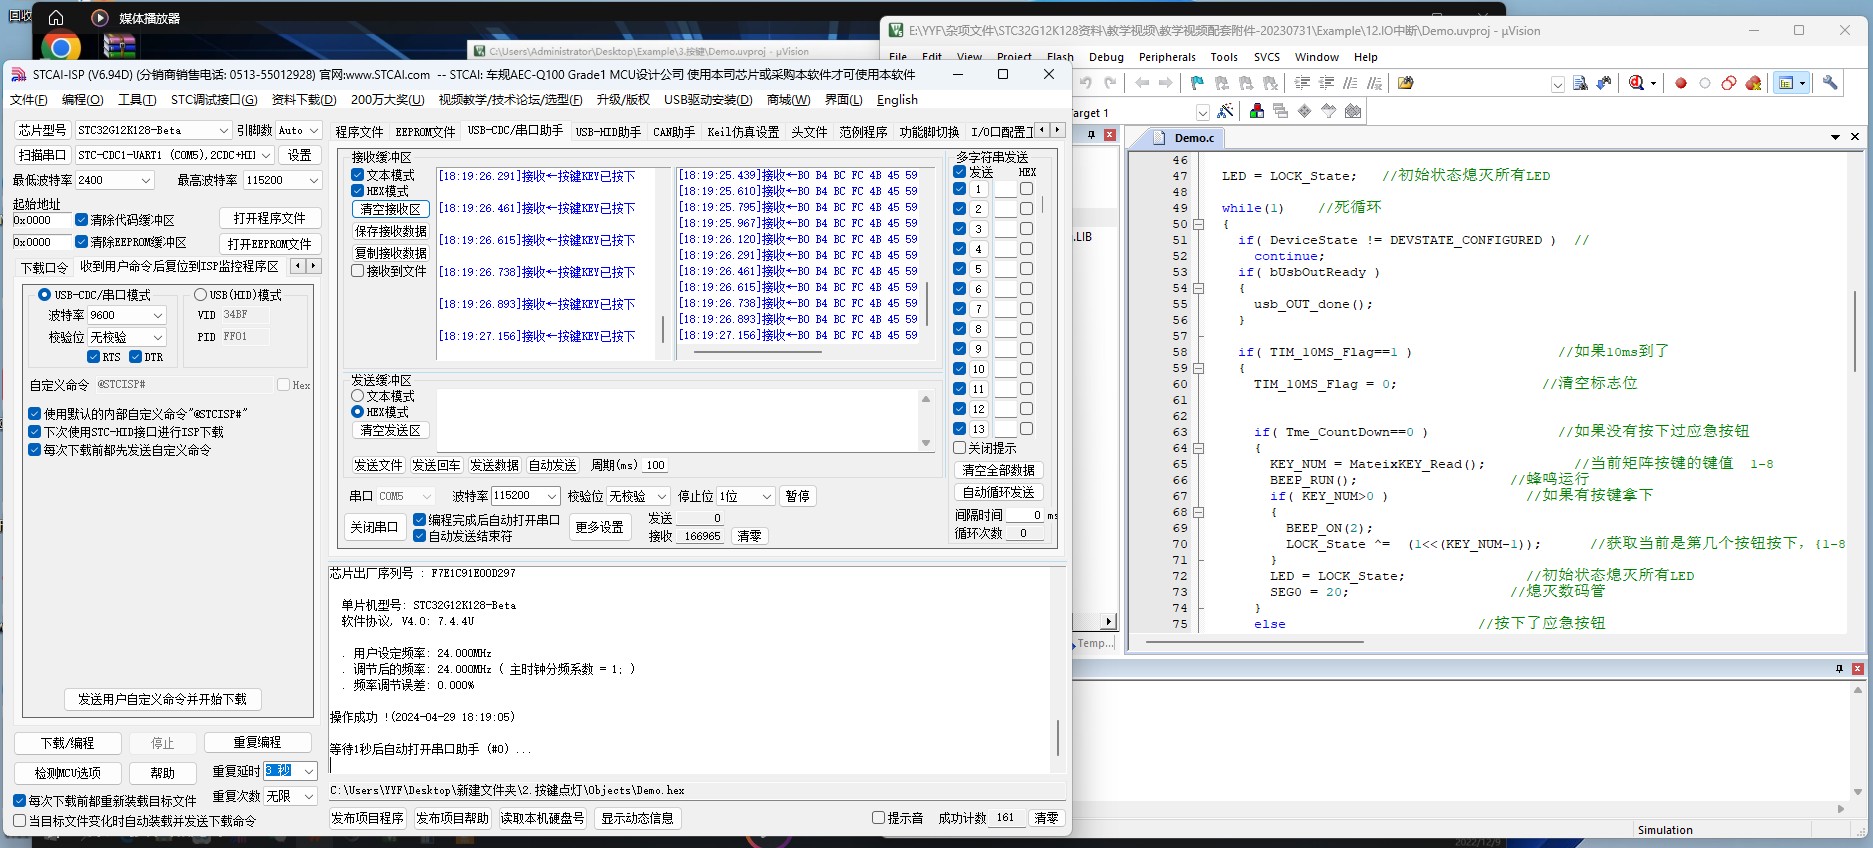1873x848 pixels.
Task: Indent selected lines in µVision
Action: point(1302,83)
